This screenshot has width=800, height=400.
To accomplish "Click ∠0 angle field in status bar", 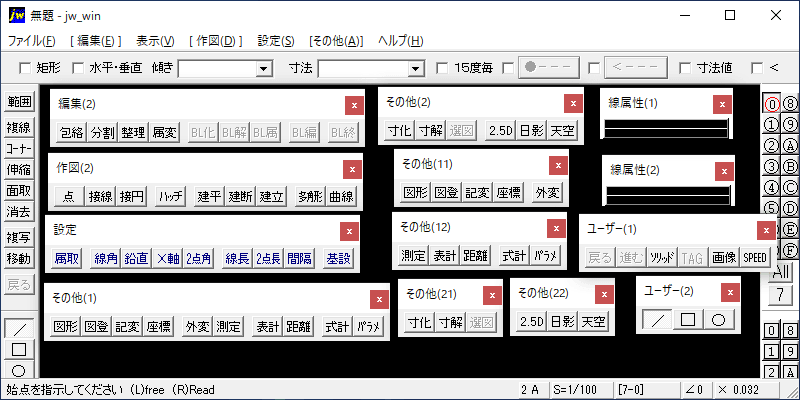I will pos(696,390).
